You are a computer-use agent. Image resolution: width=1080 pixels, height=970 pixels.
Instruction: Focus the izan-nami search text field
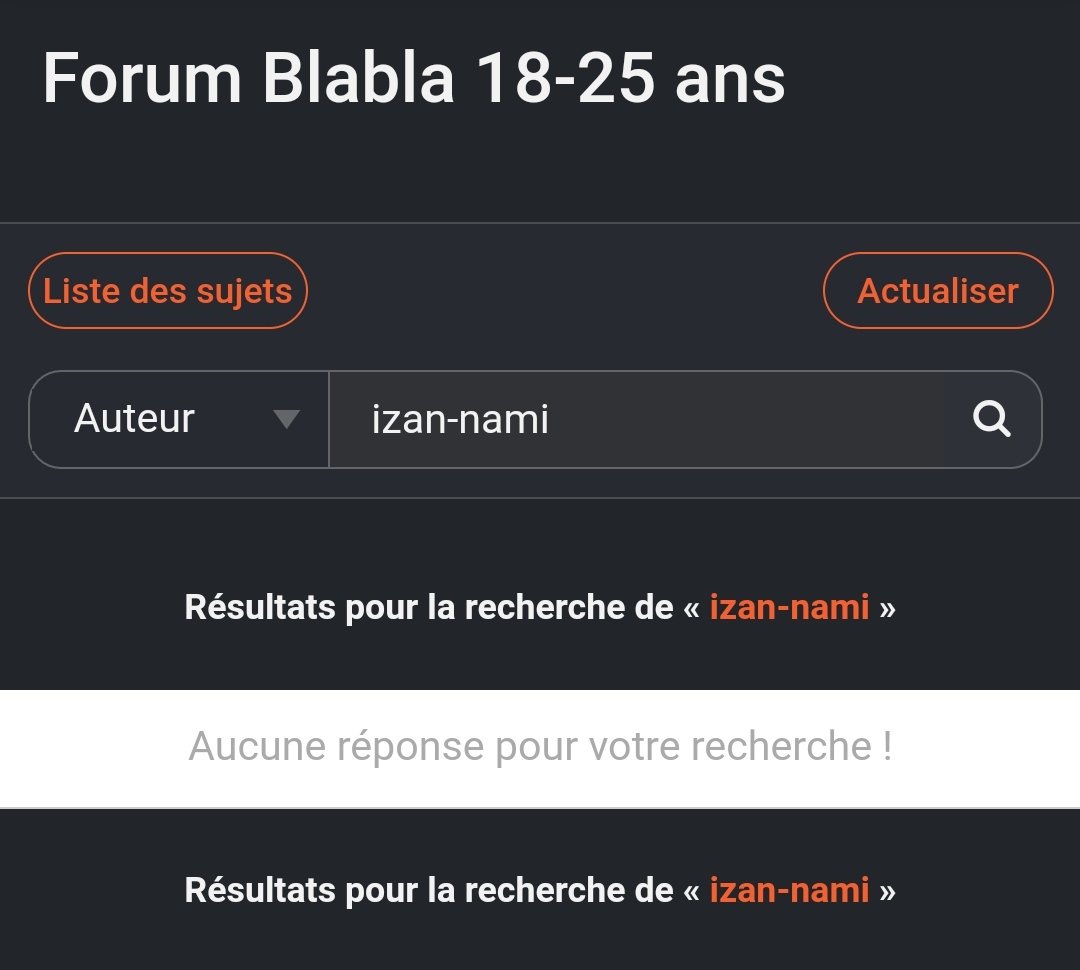tap(637, 419)
